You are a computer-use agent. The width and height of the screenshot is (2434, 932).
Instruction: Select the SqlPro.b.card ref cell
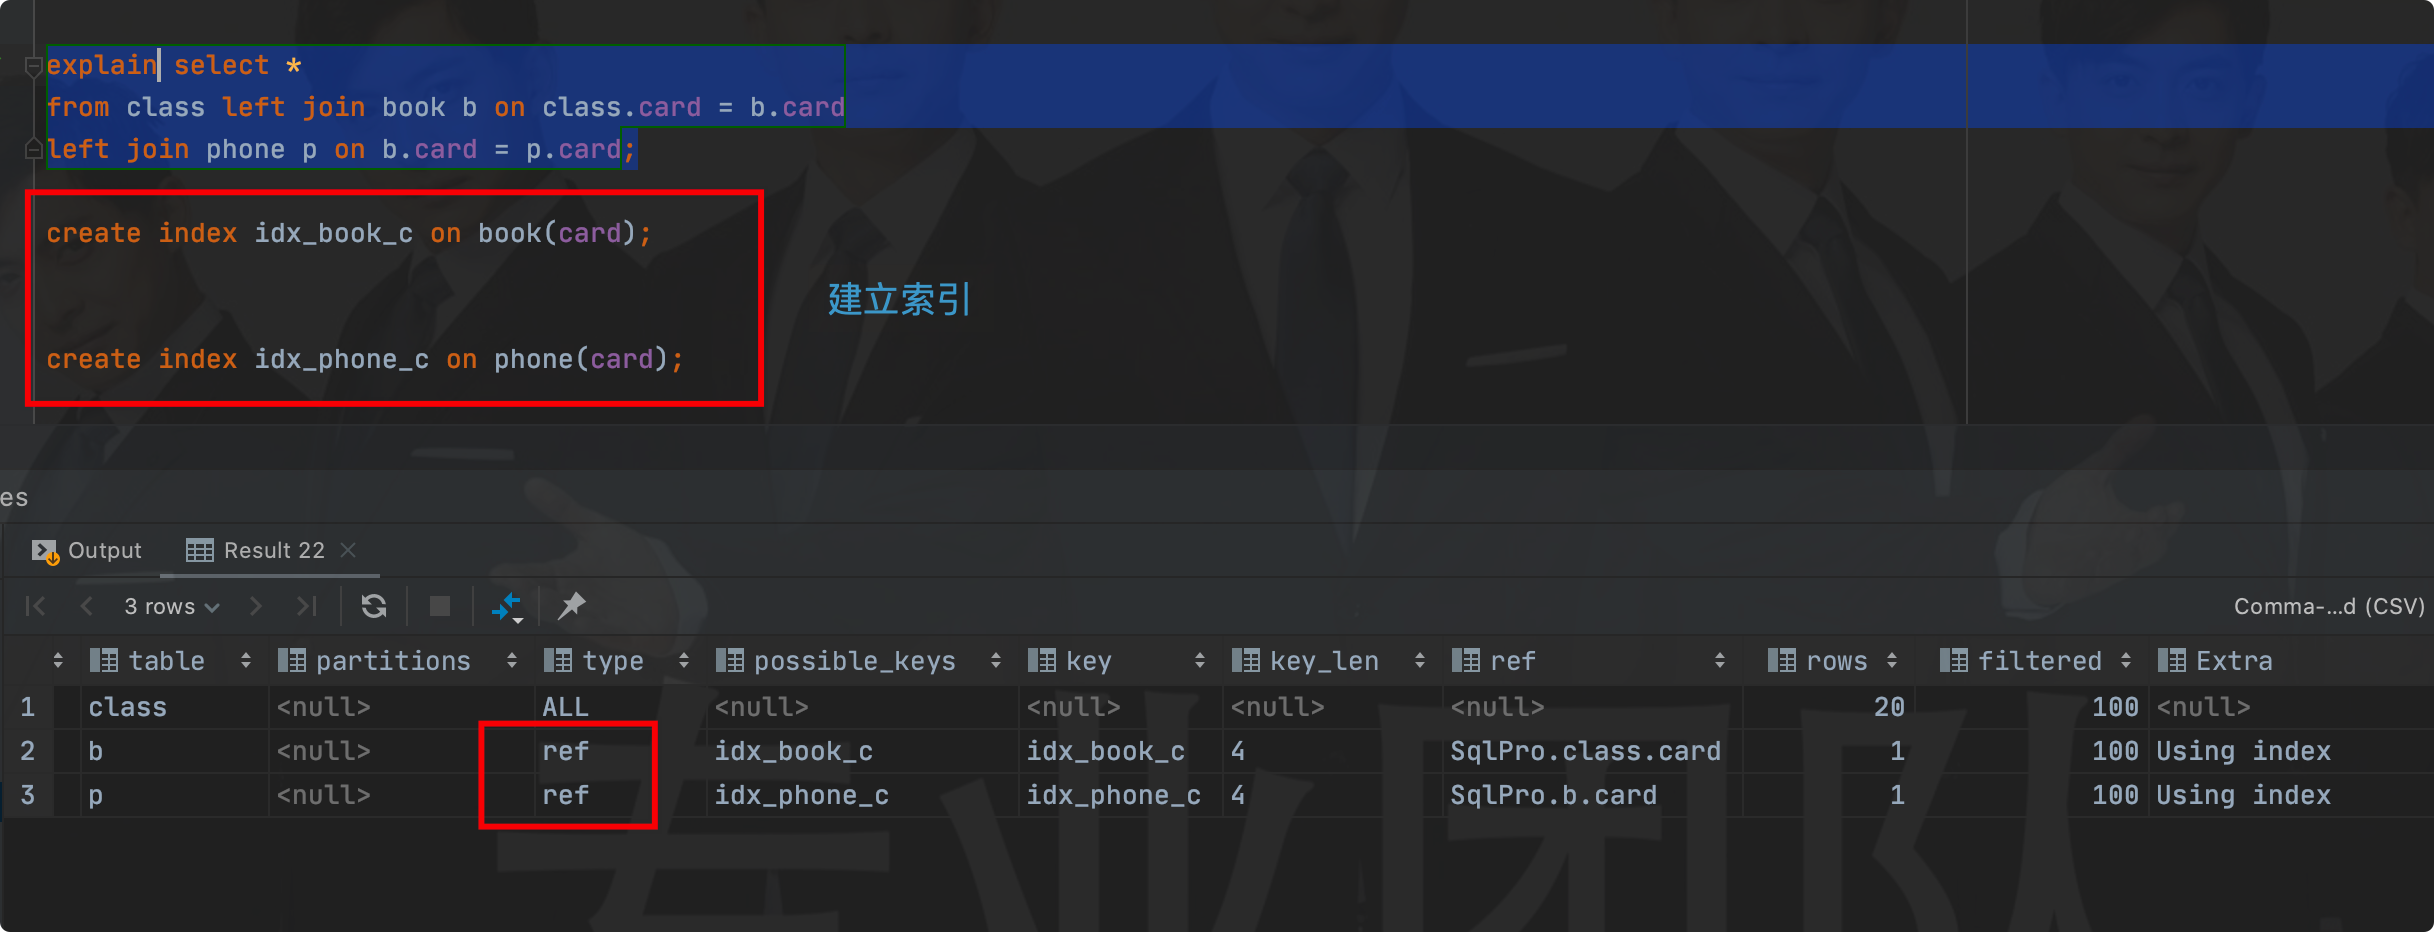pos(1555,795)
